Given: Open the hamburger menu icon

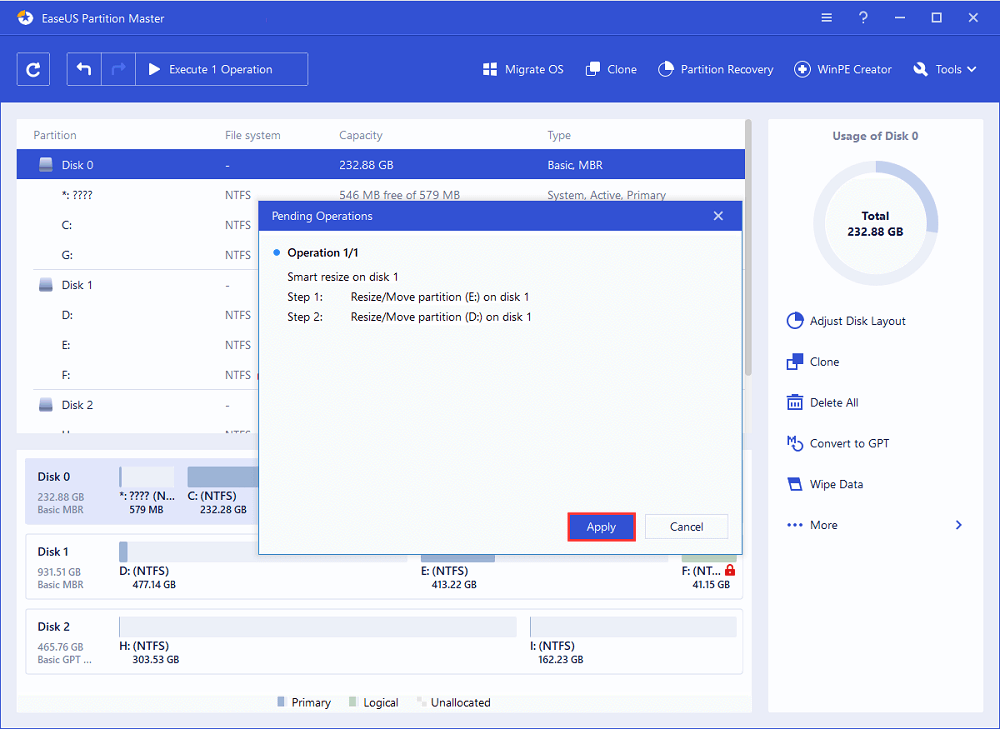Looking at the screenshot, I should tap(827, 18).
